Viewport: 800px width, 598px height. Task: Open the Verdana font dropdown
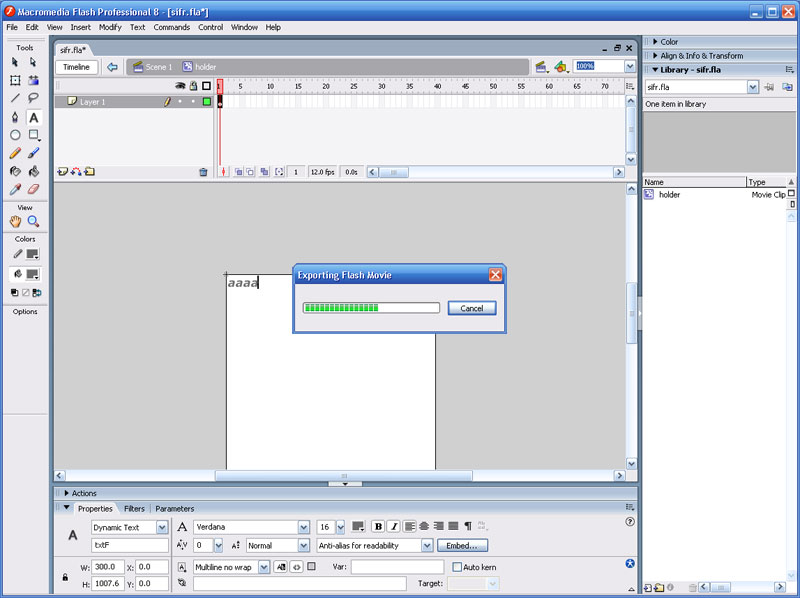click(x=304, y=527)
